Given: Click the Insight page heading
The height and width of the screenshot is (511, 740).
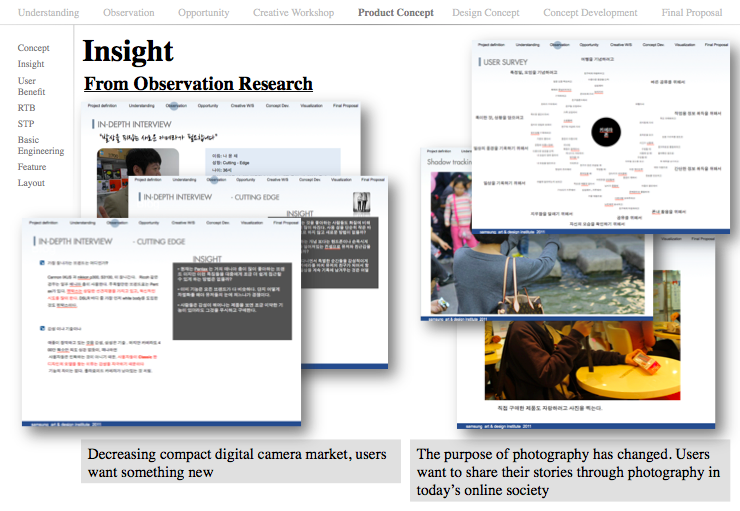Looking at the screenshot, I should tap(128, 51).
